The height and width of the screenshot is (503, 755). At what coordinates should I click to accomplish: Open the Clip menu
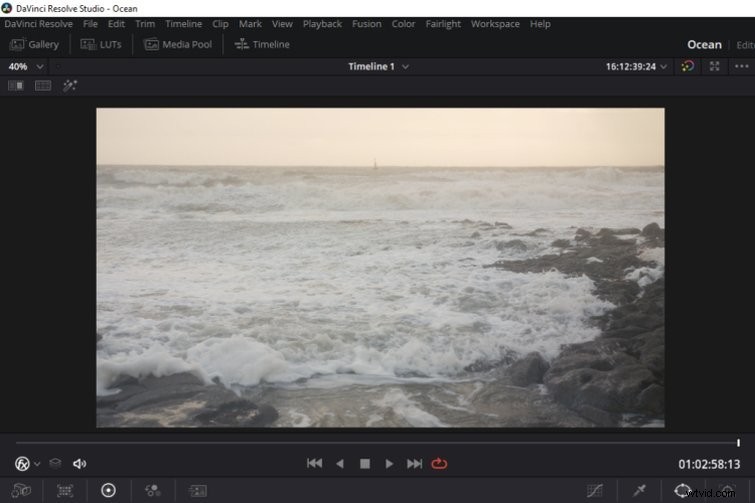point(220,24)
